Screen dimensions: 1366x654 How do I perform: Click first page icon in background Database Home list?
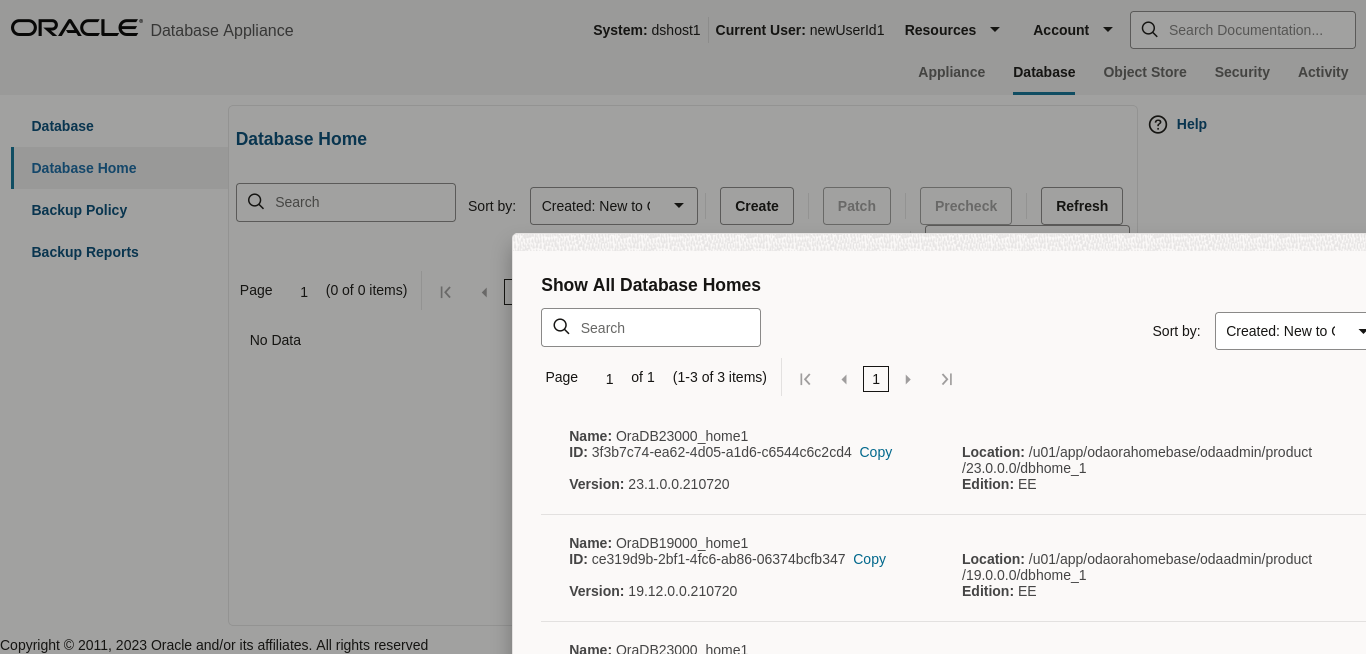[x=446, y=292]
